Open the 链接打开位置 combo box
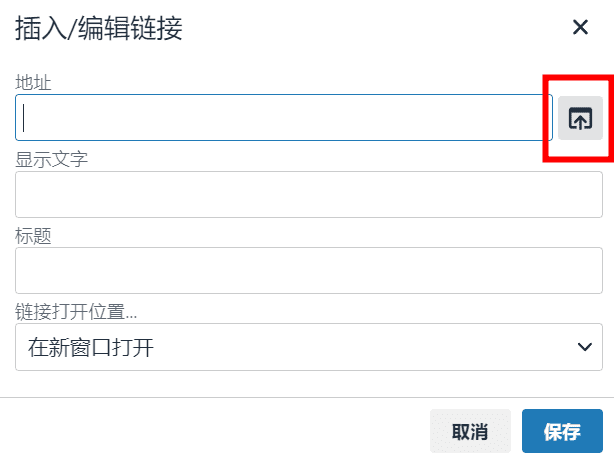Viewport: 614px width, 462px height. click(x=309, y=347)
